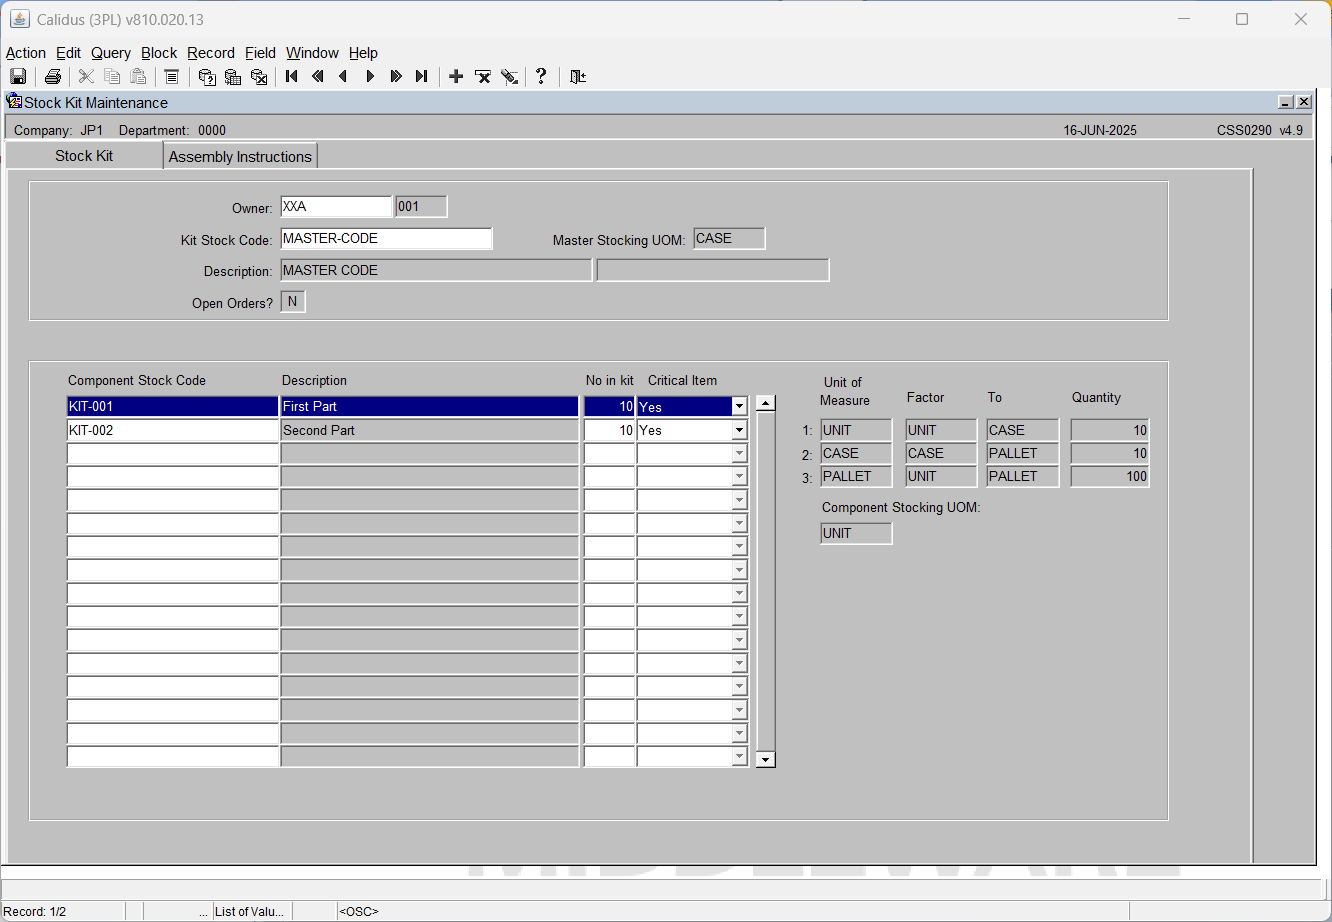
Task: Click the Insert Record plus icon
Action: coord(456,77)
